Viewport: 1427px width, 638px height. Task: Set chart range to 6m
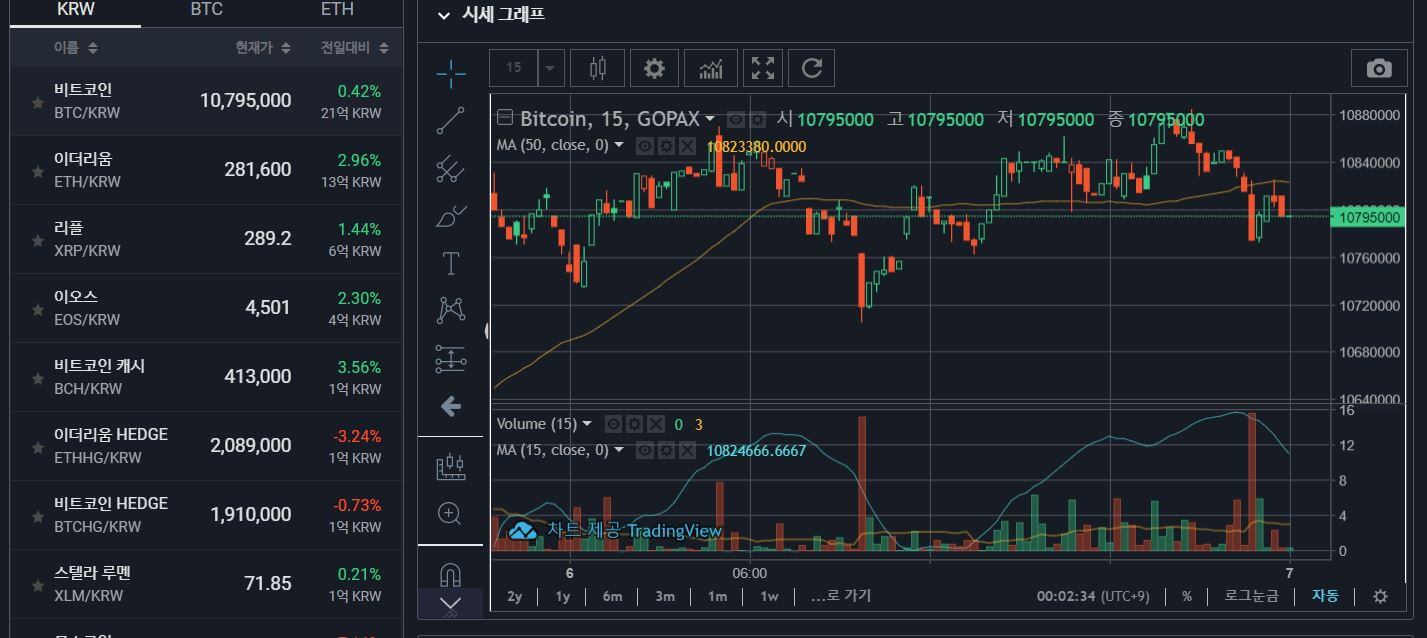(x=612, y=596)
